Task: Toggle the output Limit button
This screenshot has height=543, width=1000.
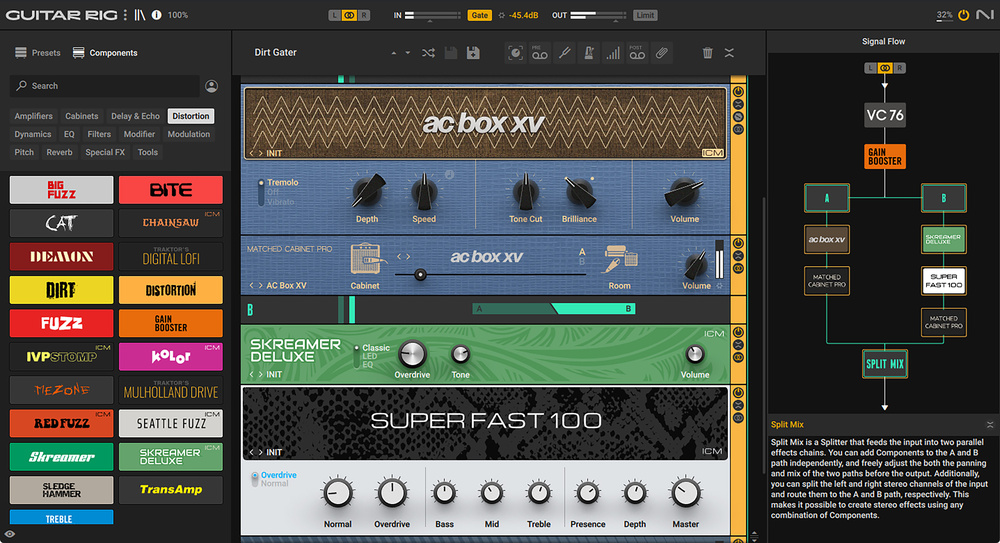Action: click(x=645, y=15)
